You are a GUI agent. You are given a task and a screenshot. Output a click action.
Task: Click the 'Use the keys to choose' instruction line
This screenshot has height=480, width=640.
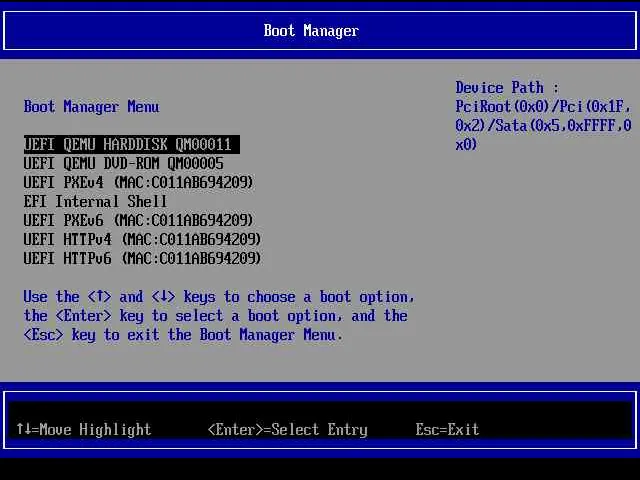[219, 297]
